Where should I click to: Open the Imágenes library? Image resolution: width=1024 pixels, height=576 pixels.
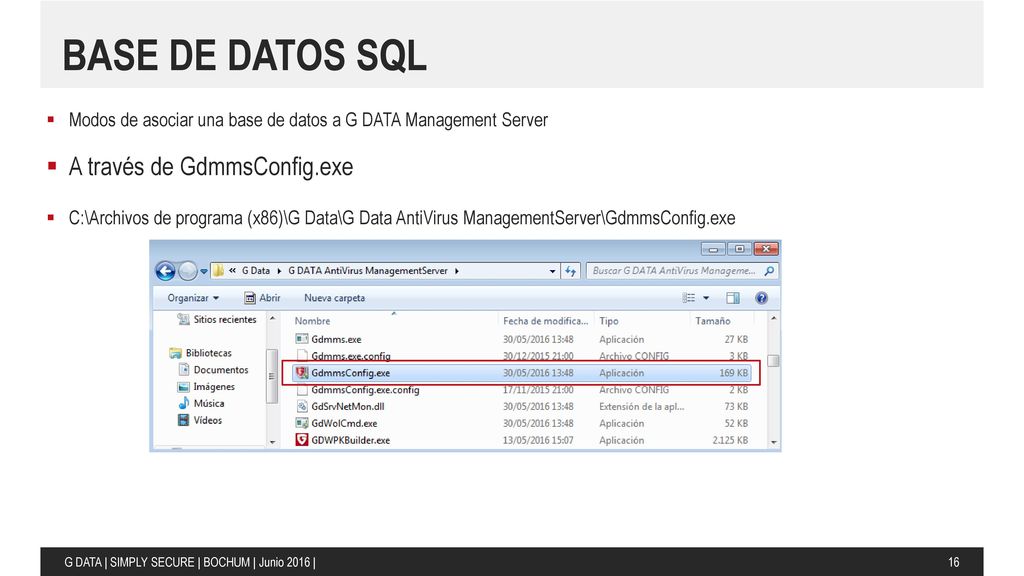pos(214,387)
